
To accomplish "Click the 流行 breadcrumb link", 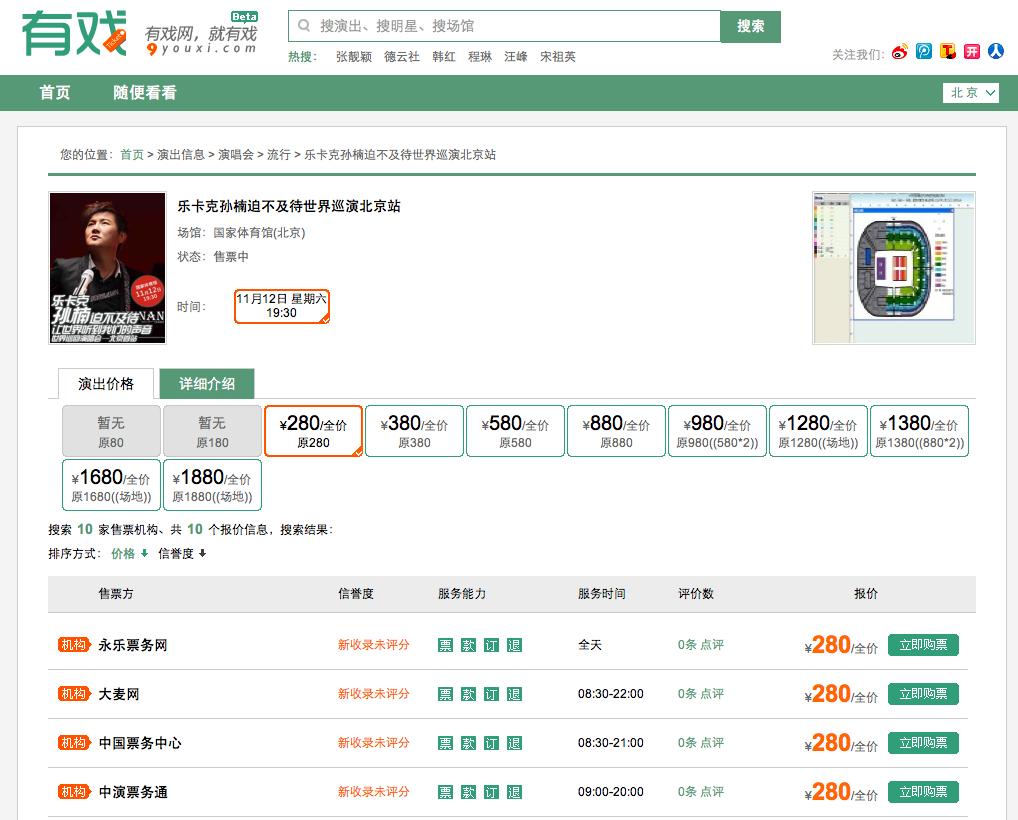I will coord(279,155).
